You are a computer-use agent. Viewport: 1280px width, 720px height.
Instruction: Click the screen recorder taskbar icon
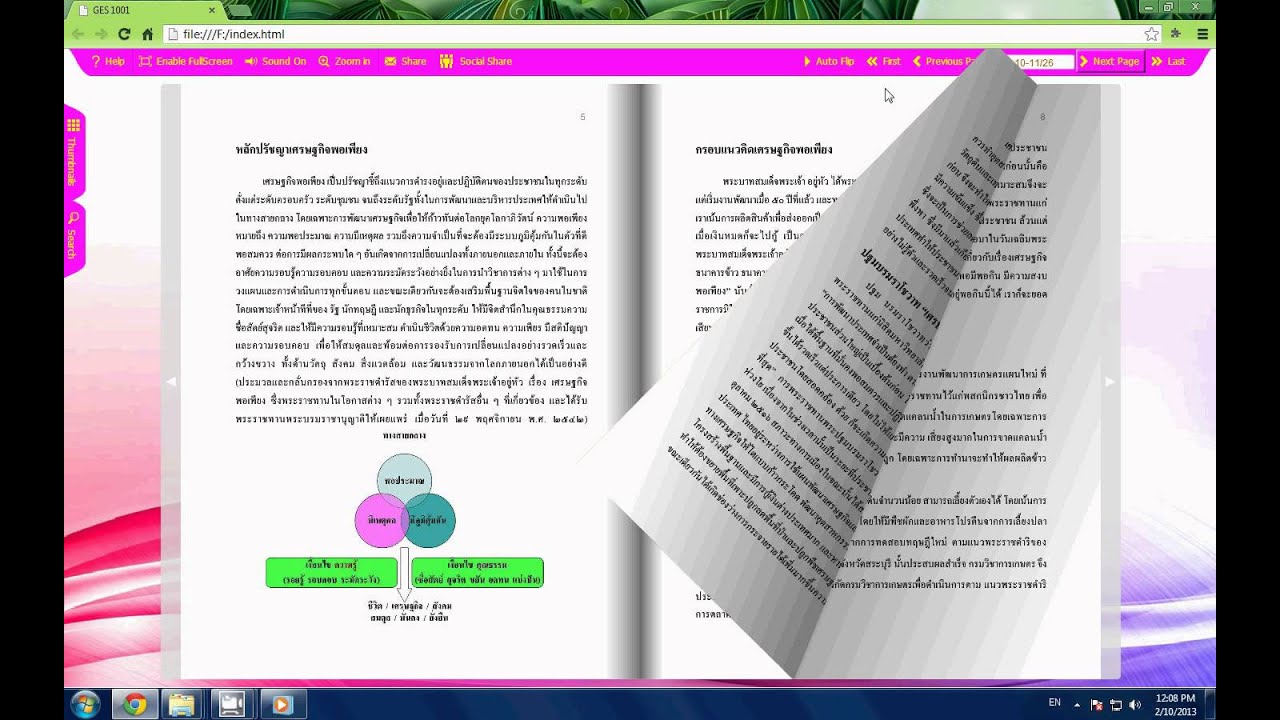[x=232, y=704]
